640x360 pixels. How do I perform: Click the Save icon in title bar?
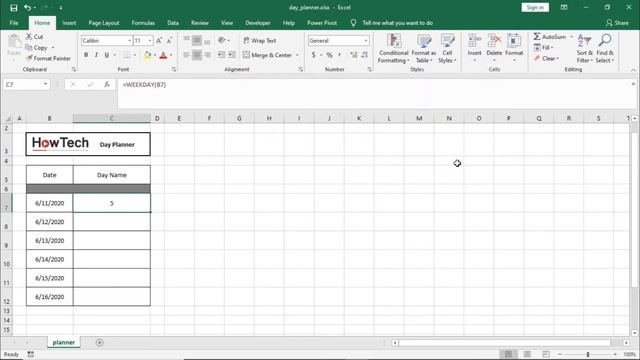tap(13, 8)
